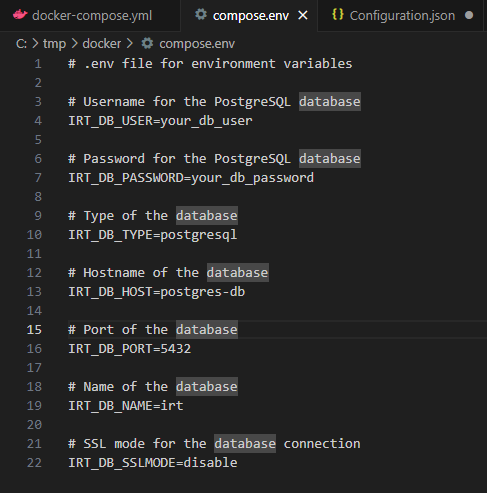Click the gear icon on compose.env tab
This screenshot has width=487, height=493.
click(201, 14)
